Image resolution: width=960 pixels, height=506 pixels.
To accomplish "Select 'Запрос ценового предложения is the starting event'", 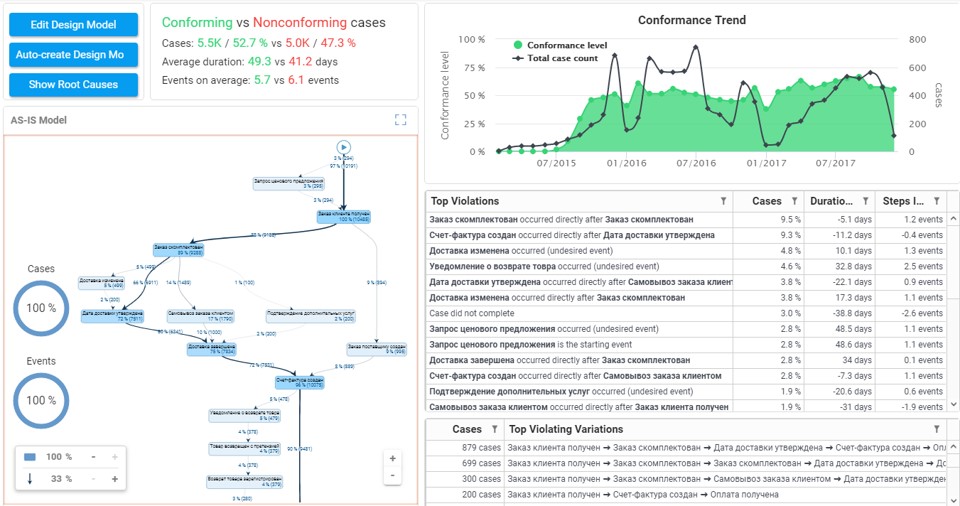I will tap(686, 344).
